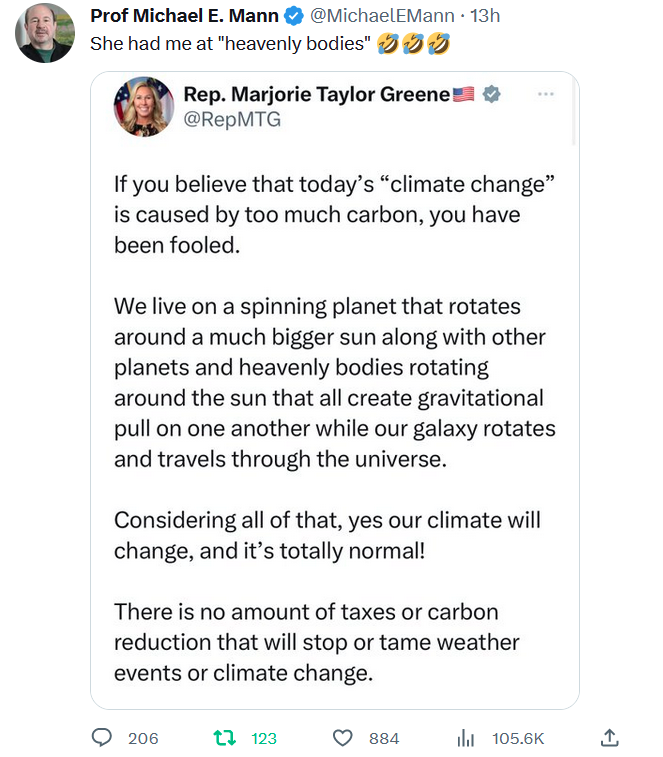Image resolution: width=663 pixels, height=757 pixels.
Task: Open quoted tweet text about climate change
Action: 334,400
